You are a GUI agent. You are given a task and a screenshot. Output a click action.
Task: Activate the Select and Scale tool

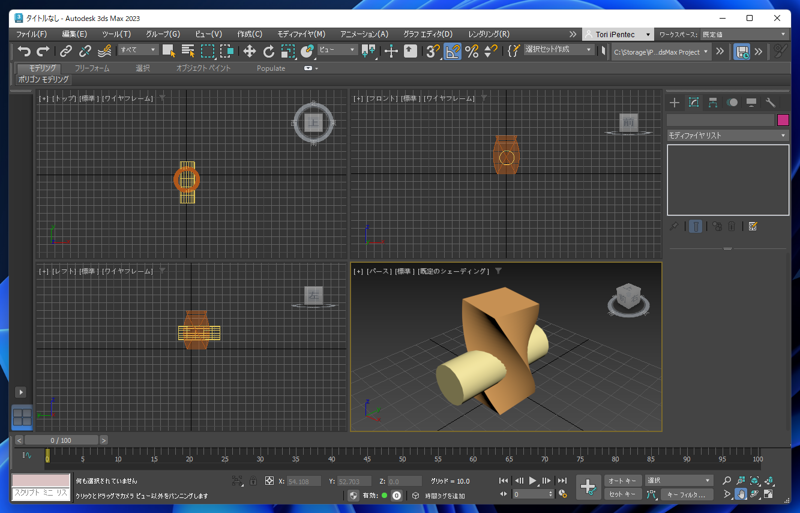pyautogui.click(x=288, y=51)
